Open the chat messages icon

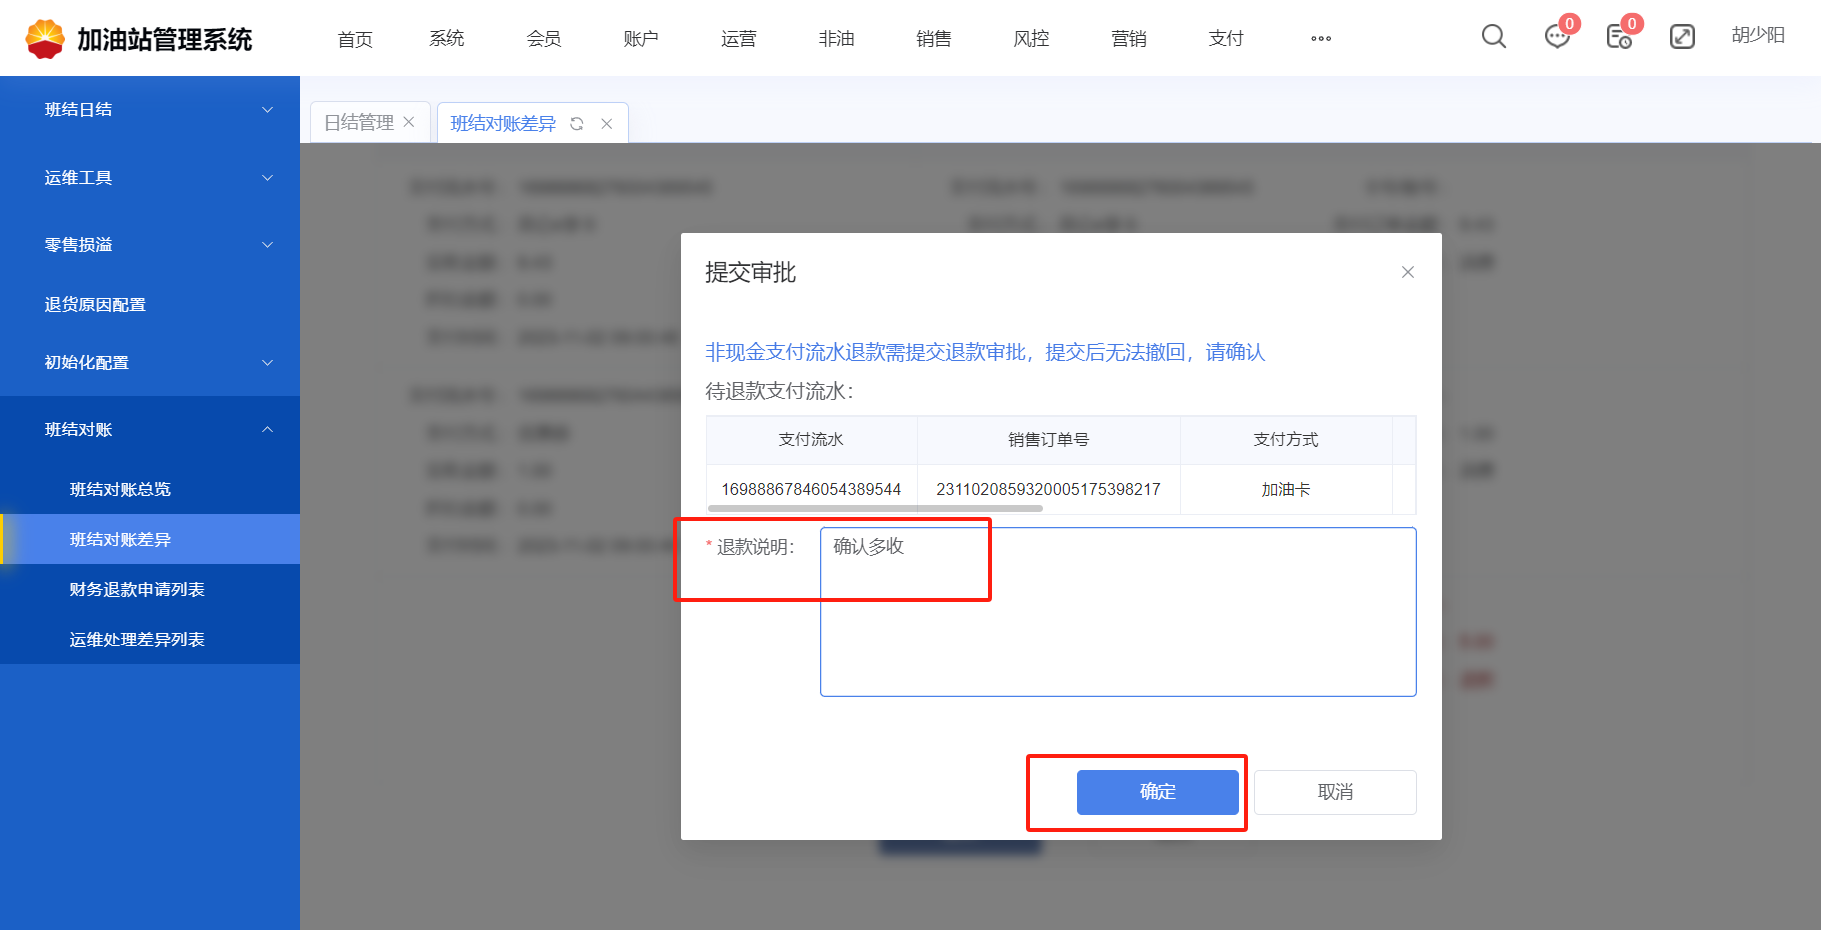[x=1556, y=37]
